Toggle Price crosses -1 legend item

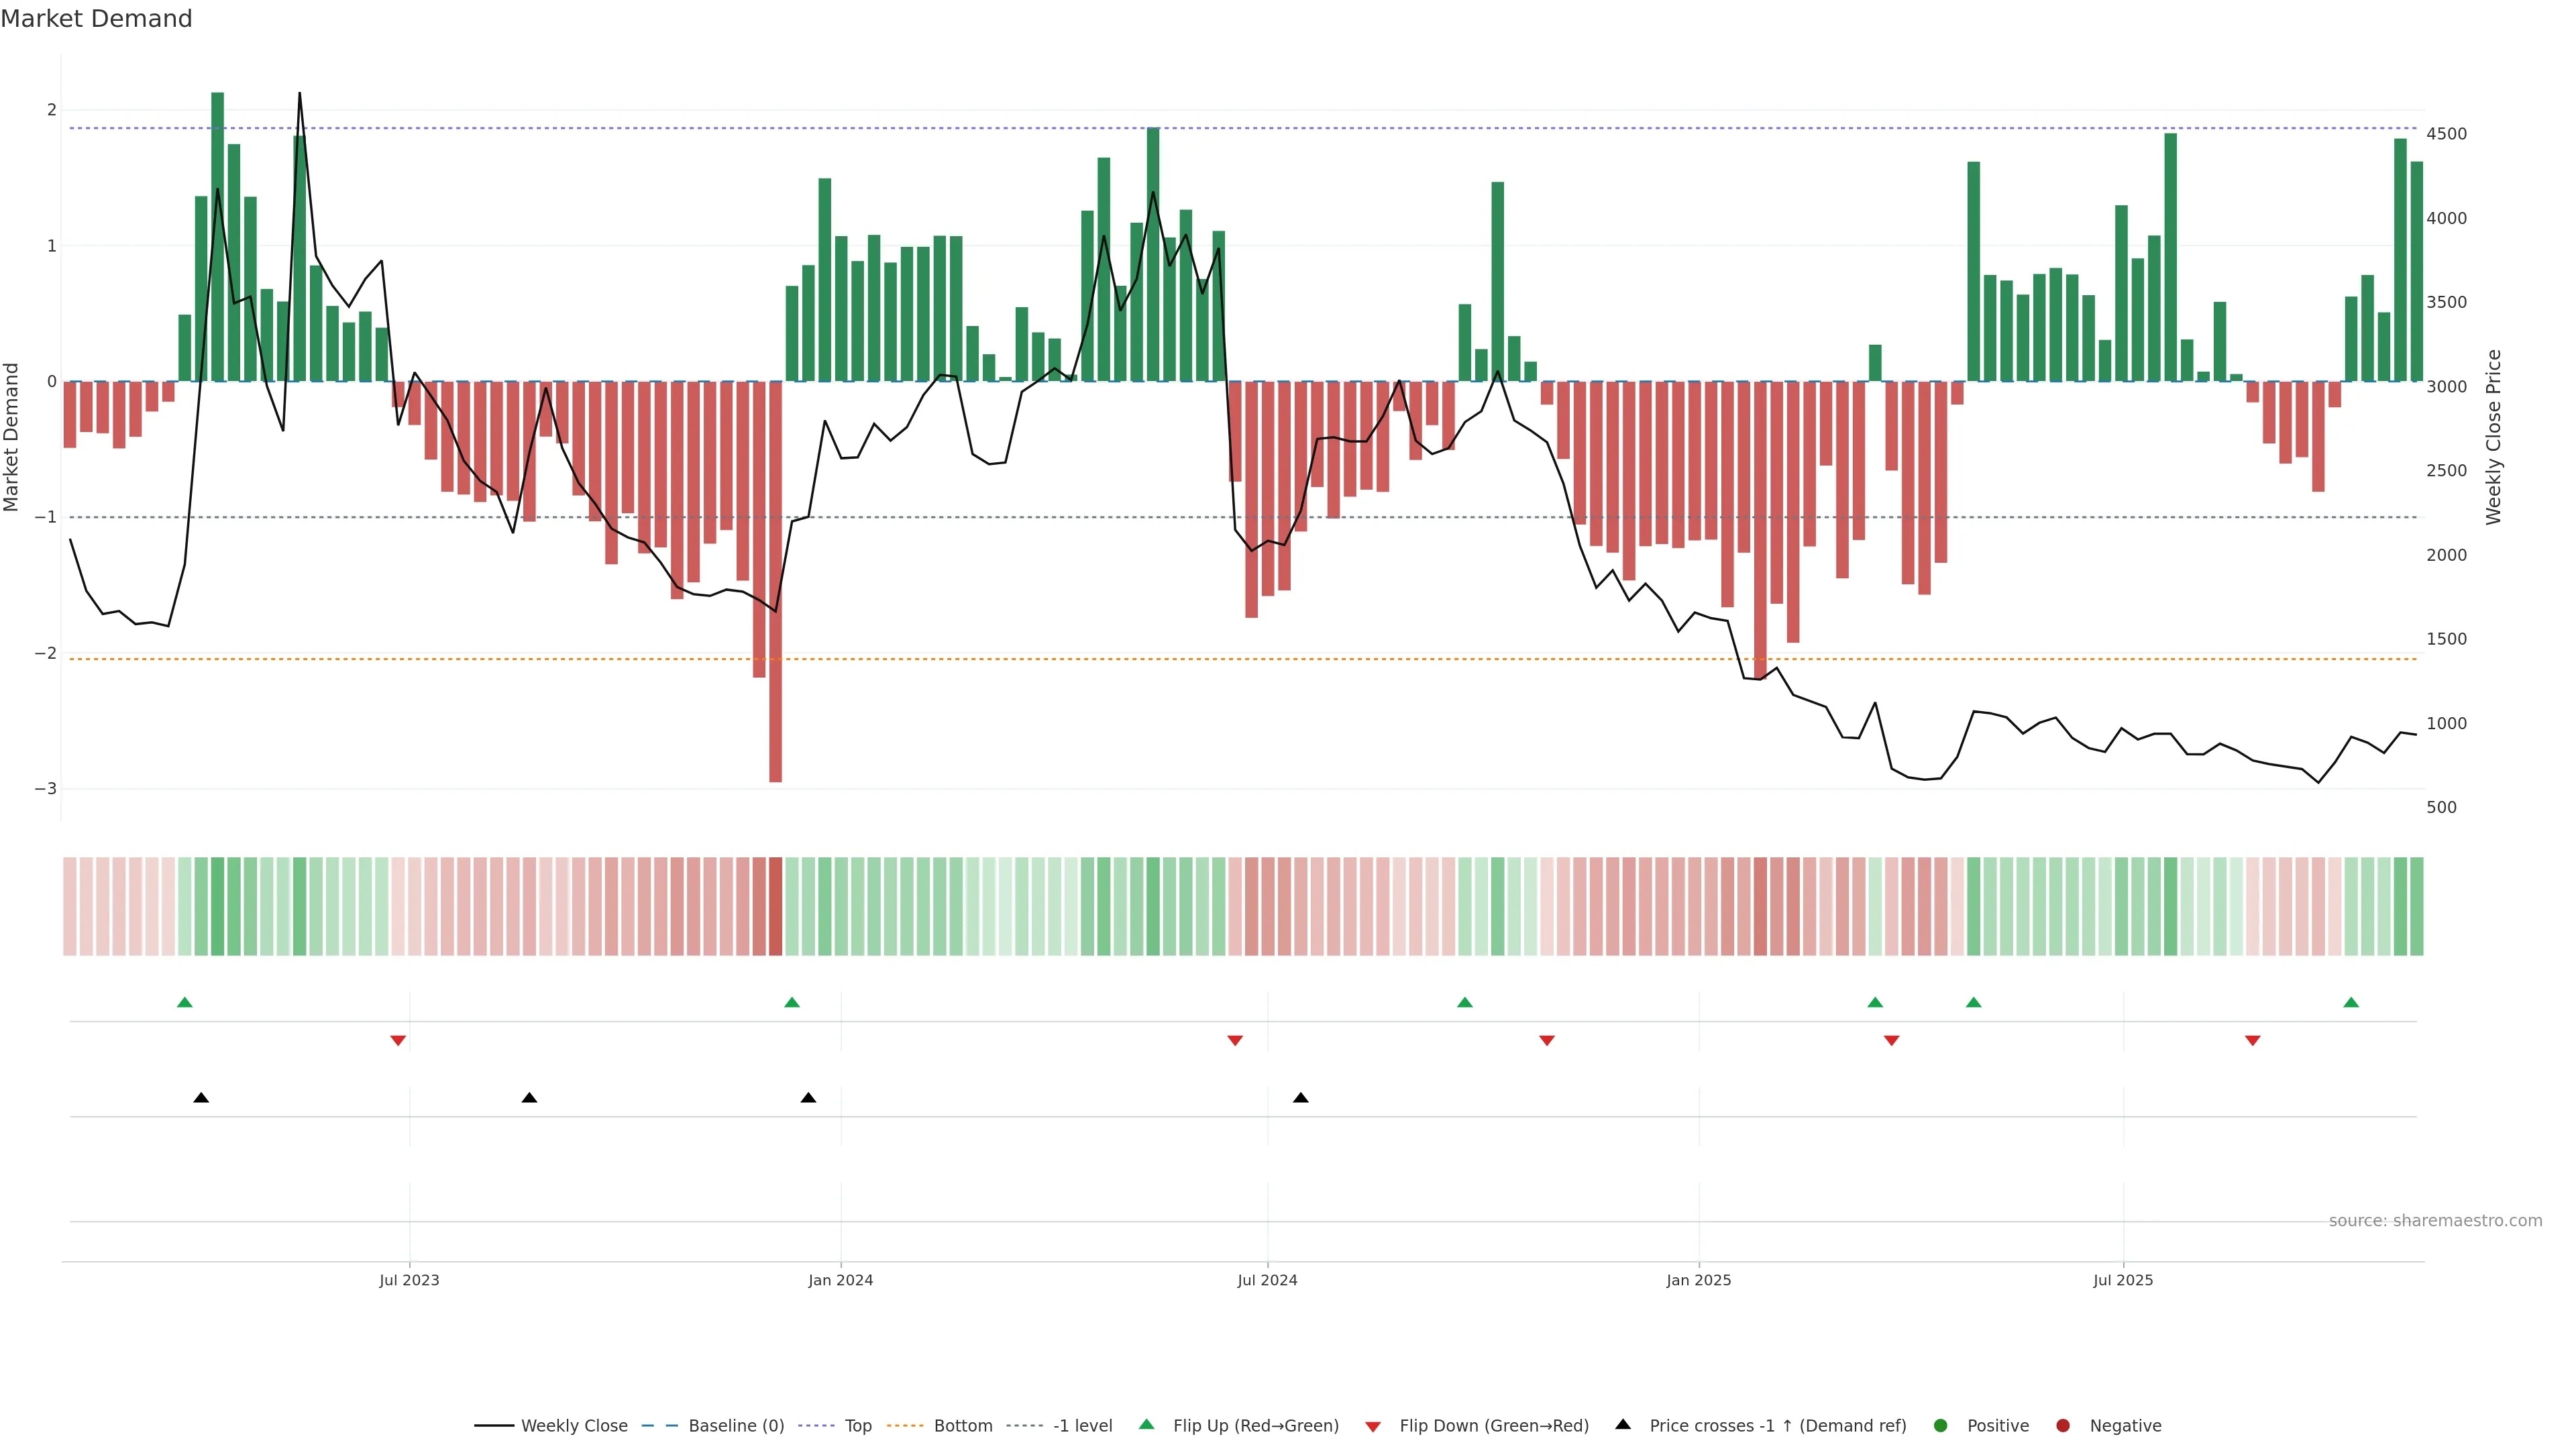1777,1426
